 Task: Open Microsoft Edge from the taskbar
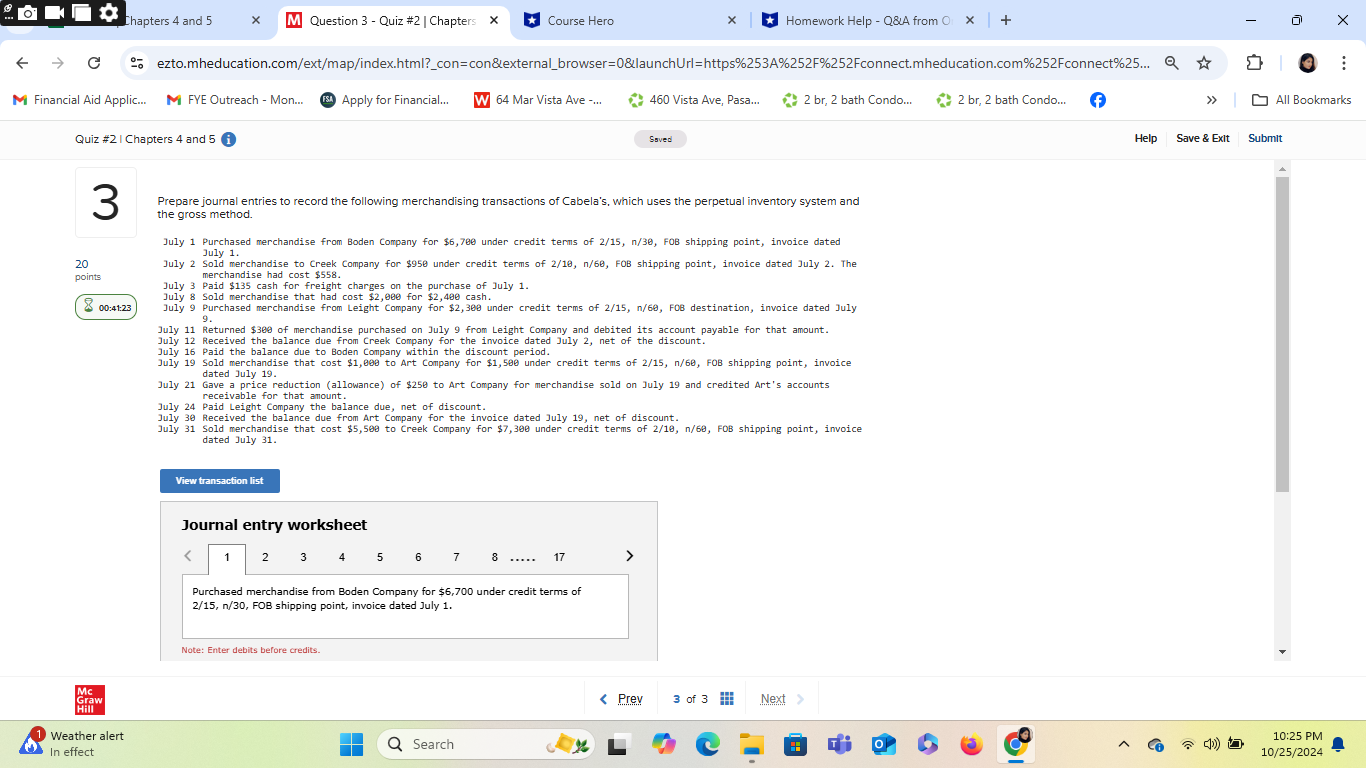click(707, 744)
